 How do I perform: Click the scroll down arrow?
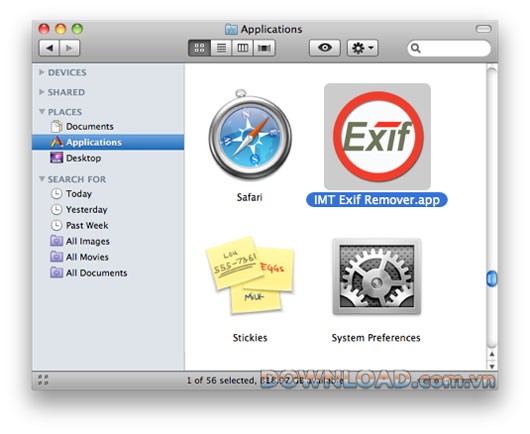coord(492,366)
